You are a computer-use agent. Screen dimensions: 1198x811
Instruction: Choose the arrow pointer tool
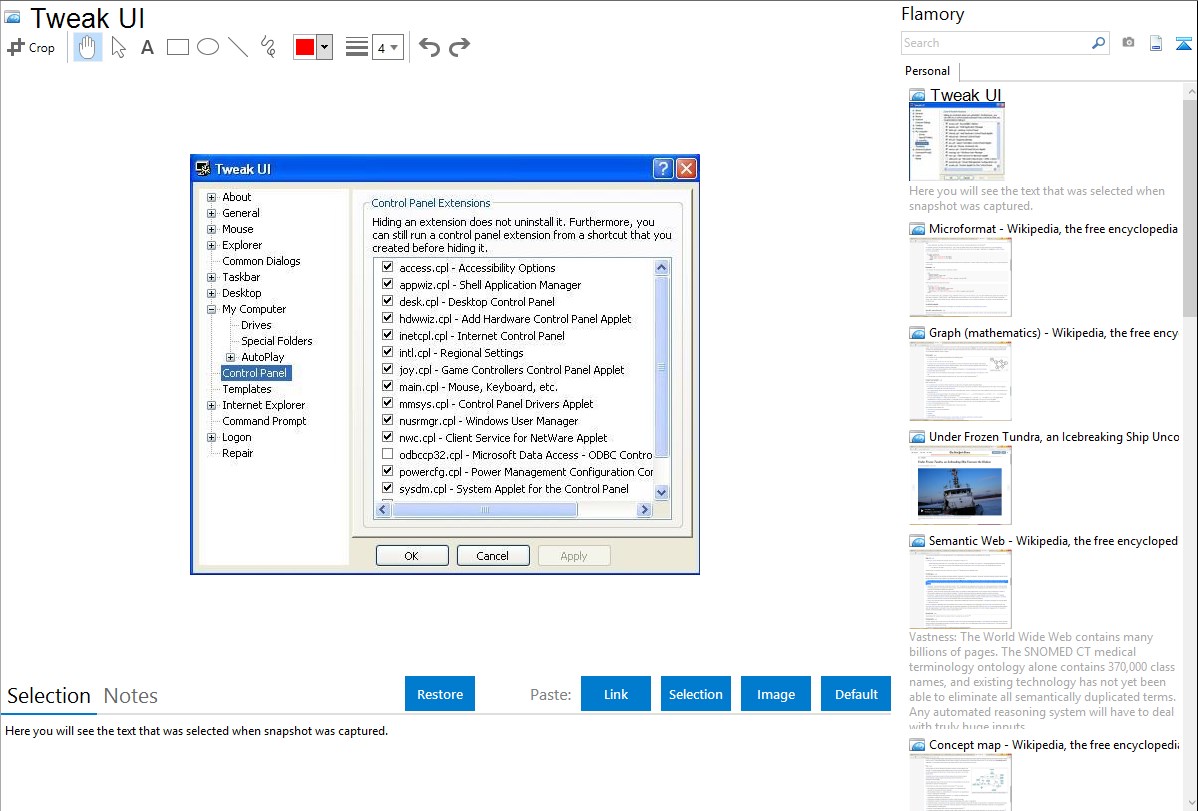(118, 47)
